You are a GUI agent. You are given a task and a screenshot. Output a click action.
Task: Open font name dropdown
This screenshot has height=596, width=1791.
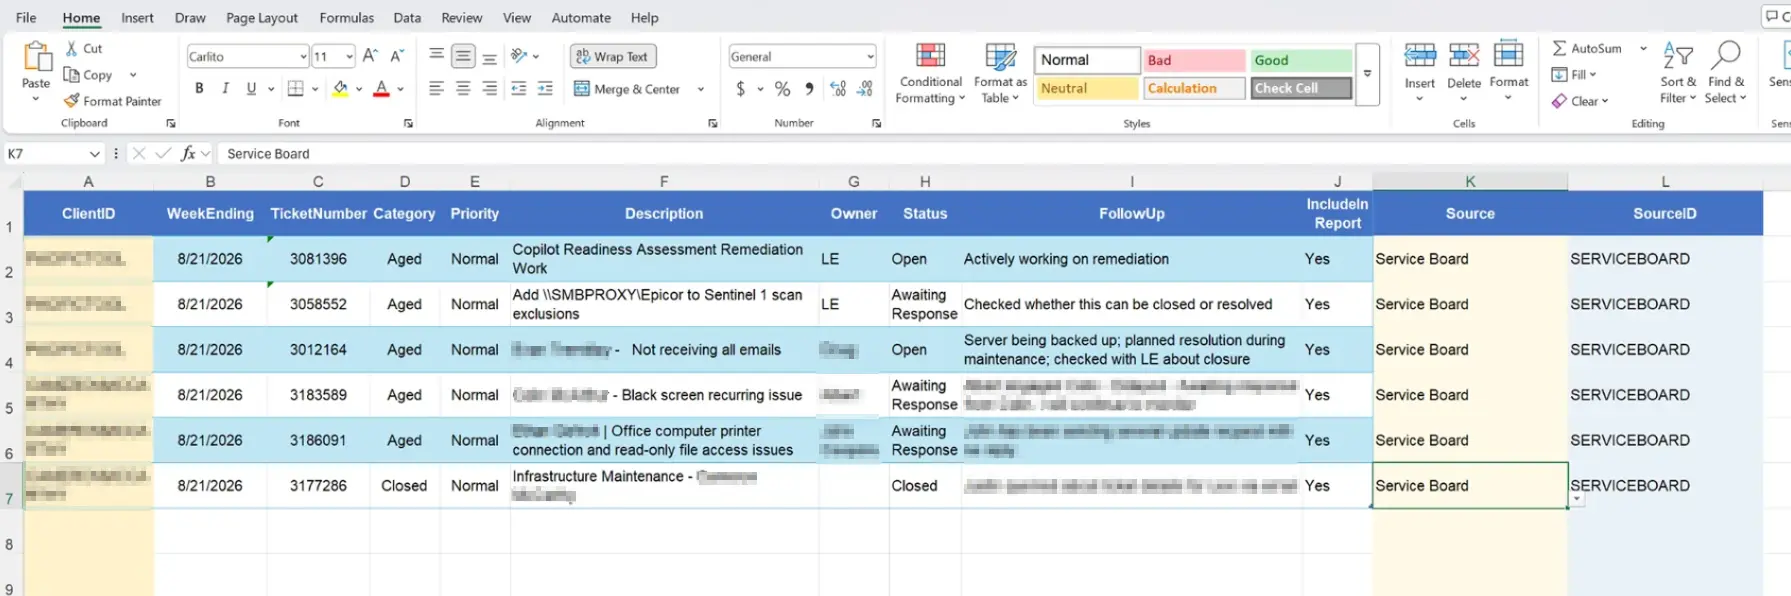pyautogui.click(x=303, y=57)
